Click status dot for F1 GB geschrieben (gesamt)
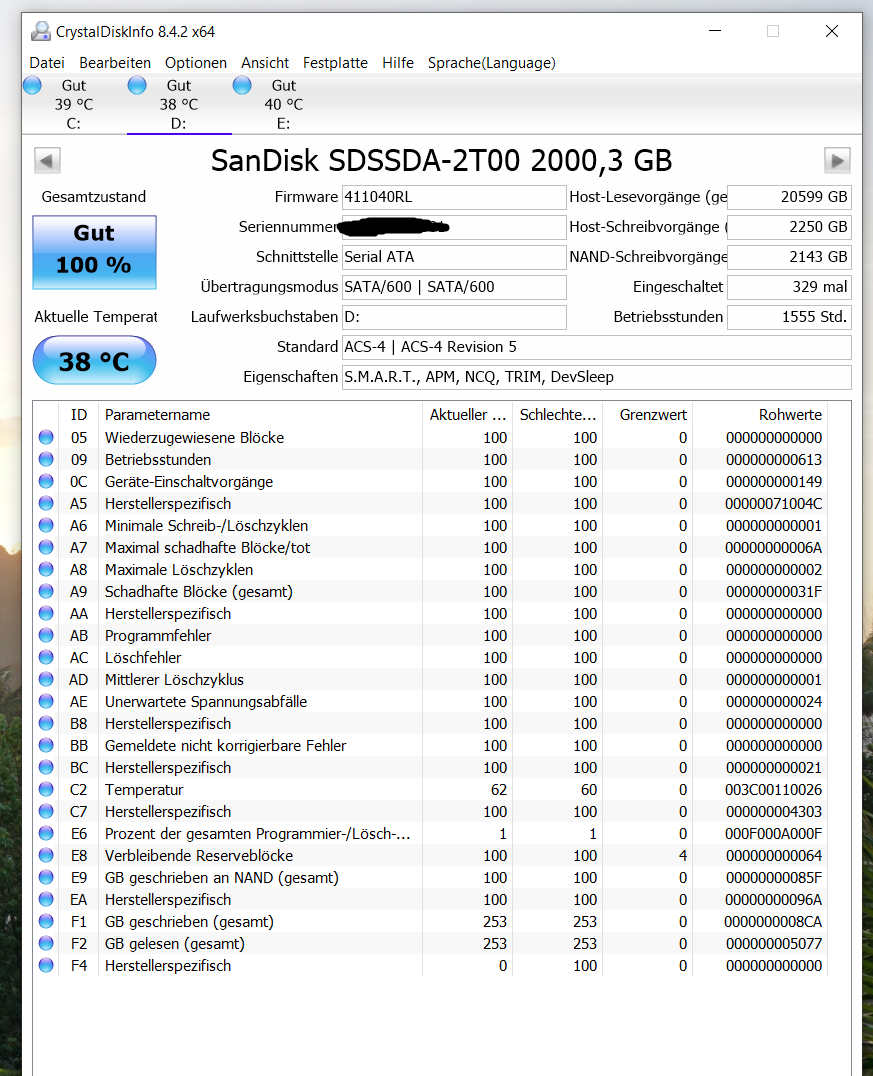Image resolution: width=873 pixels, height=1076 pixels. tap(46, 921)
